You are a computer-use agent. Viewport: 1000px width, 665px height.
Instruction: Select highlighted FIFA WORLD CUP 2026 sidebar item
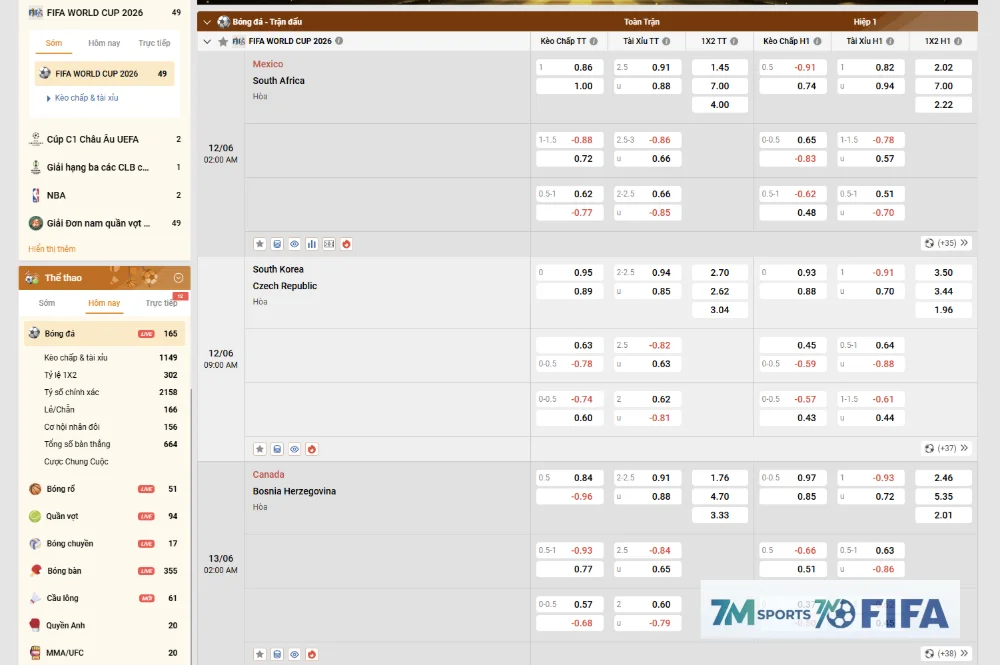(x=105, y=74)
